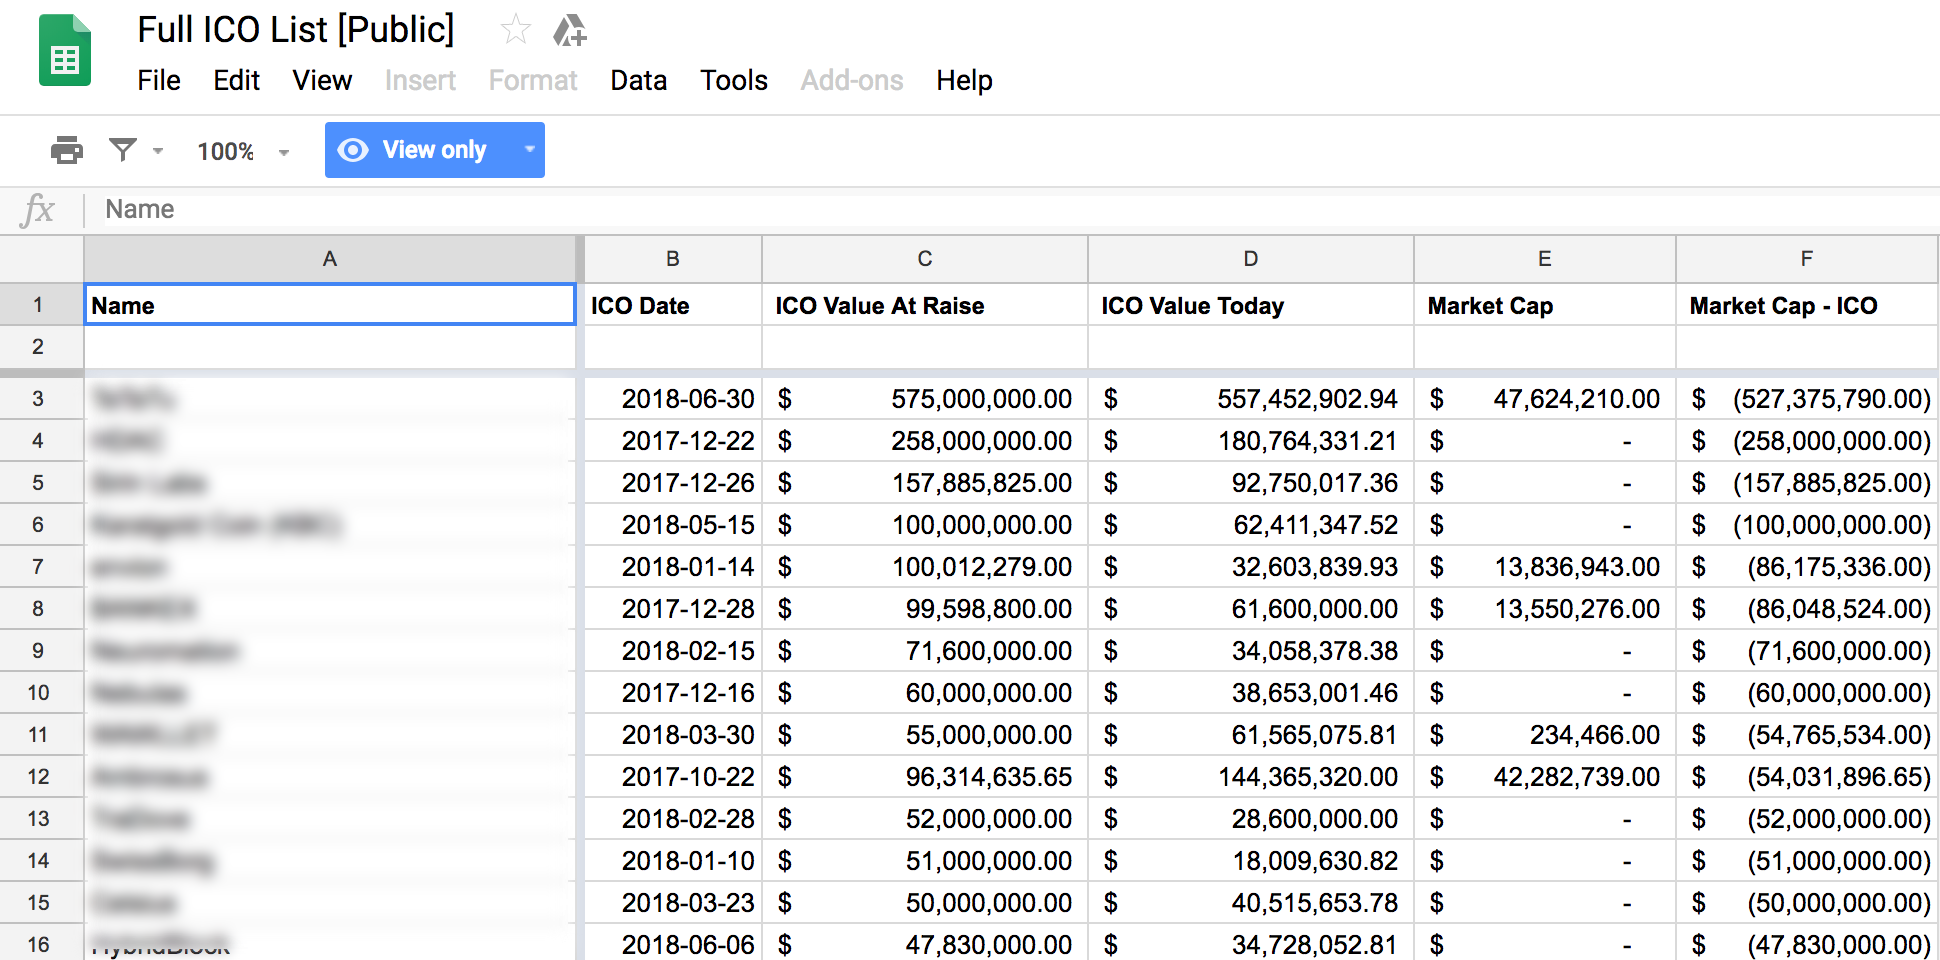
Task: Open the Help menu
Action: (x=964, y=80)
